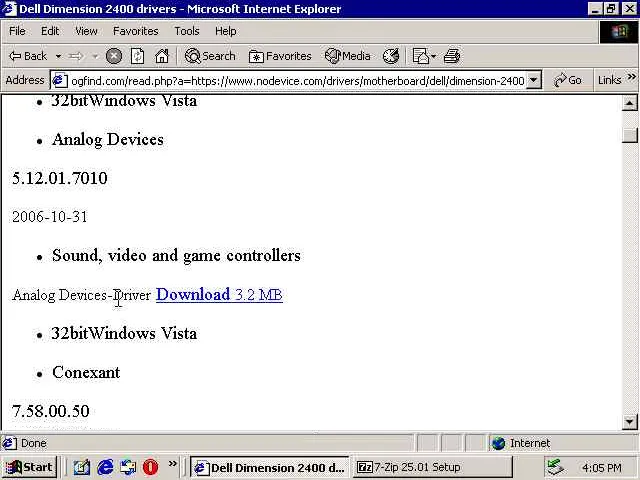Click '32bitWindows Vista' below the Download link
Screen dimensions: 640x480
coord(124,333)
